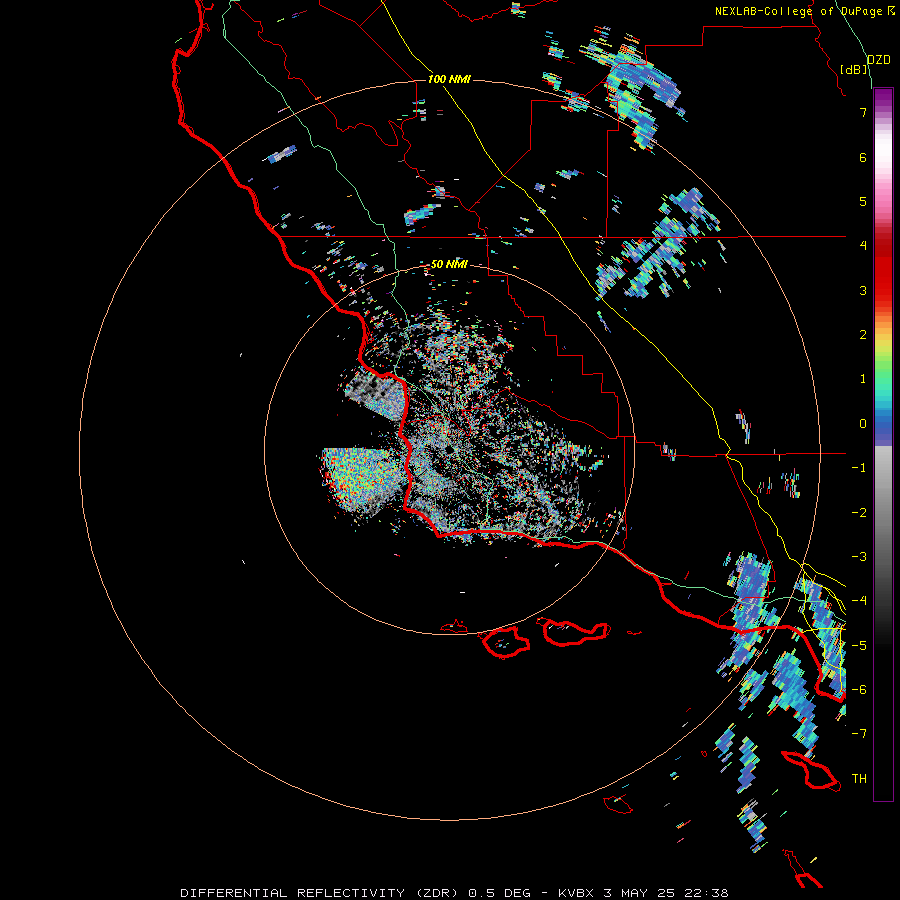900x900 pixels.
Task: Click the KVBX station identifier
Action: pos(577,893)
